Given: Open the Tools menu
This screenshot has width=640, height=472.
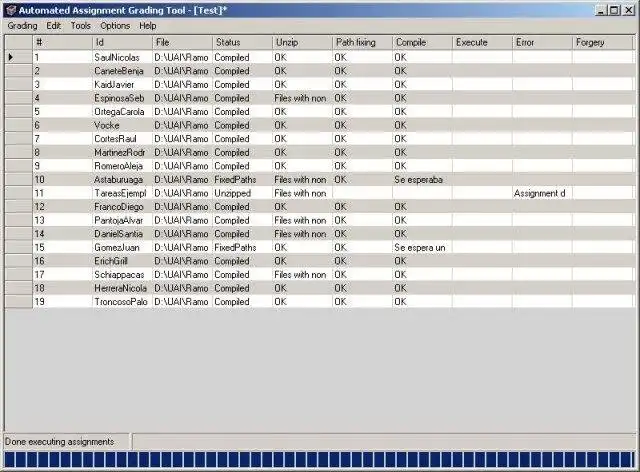Looking at the screenshot, I should click(80, 26).
